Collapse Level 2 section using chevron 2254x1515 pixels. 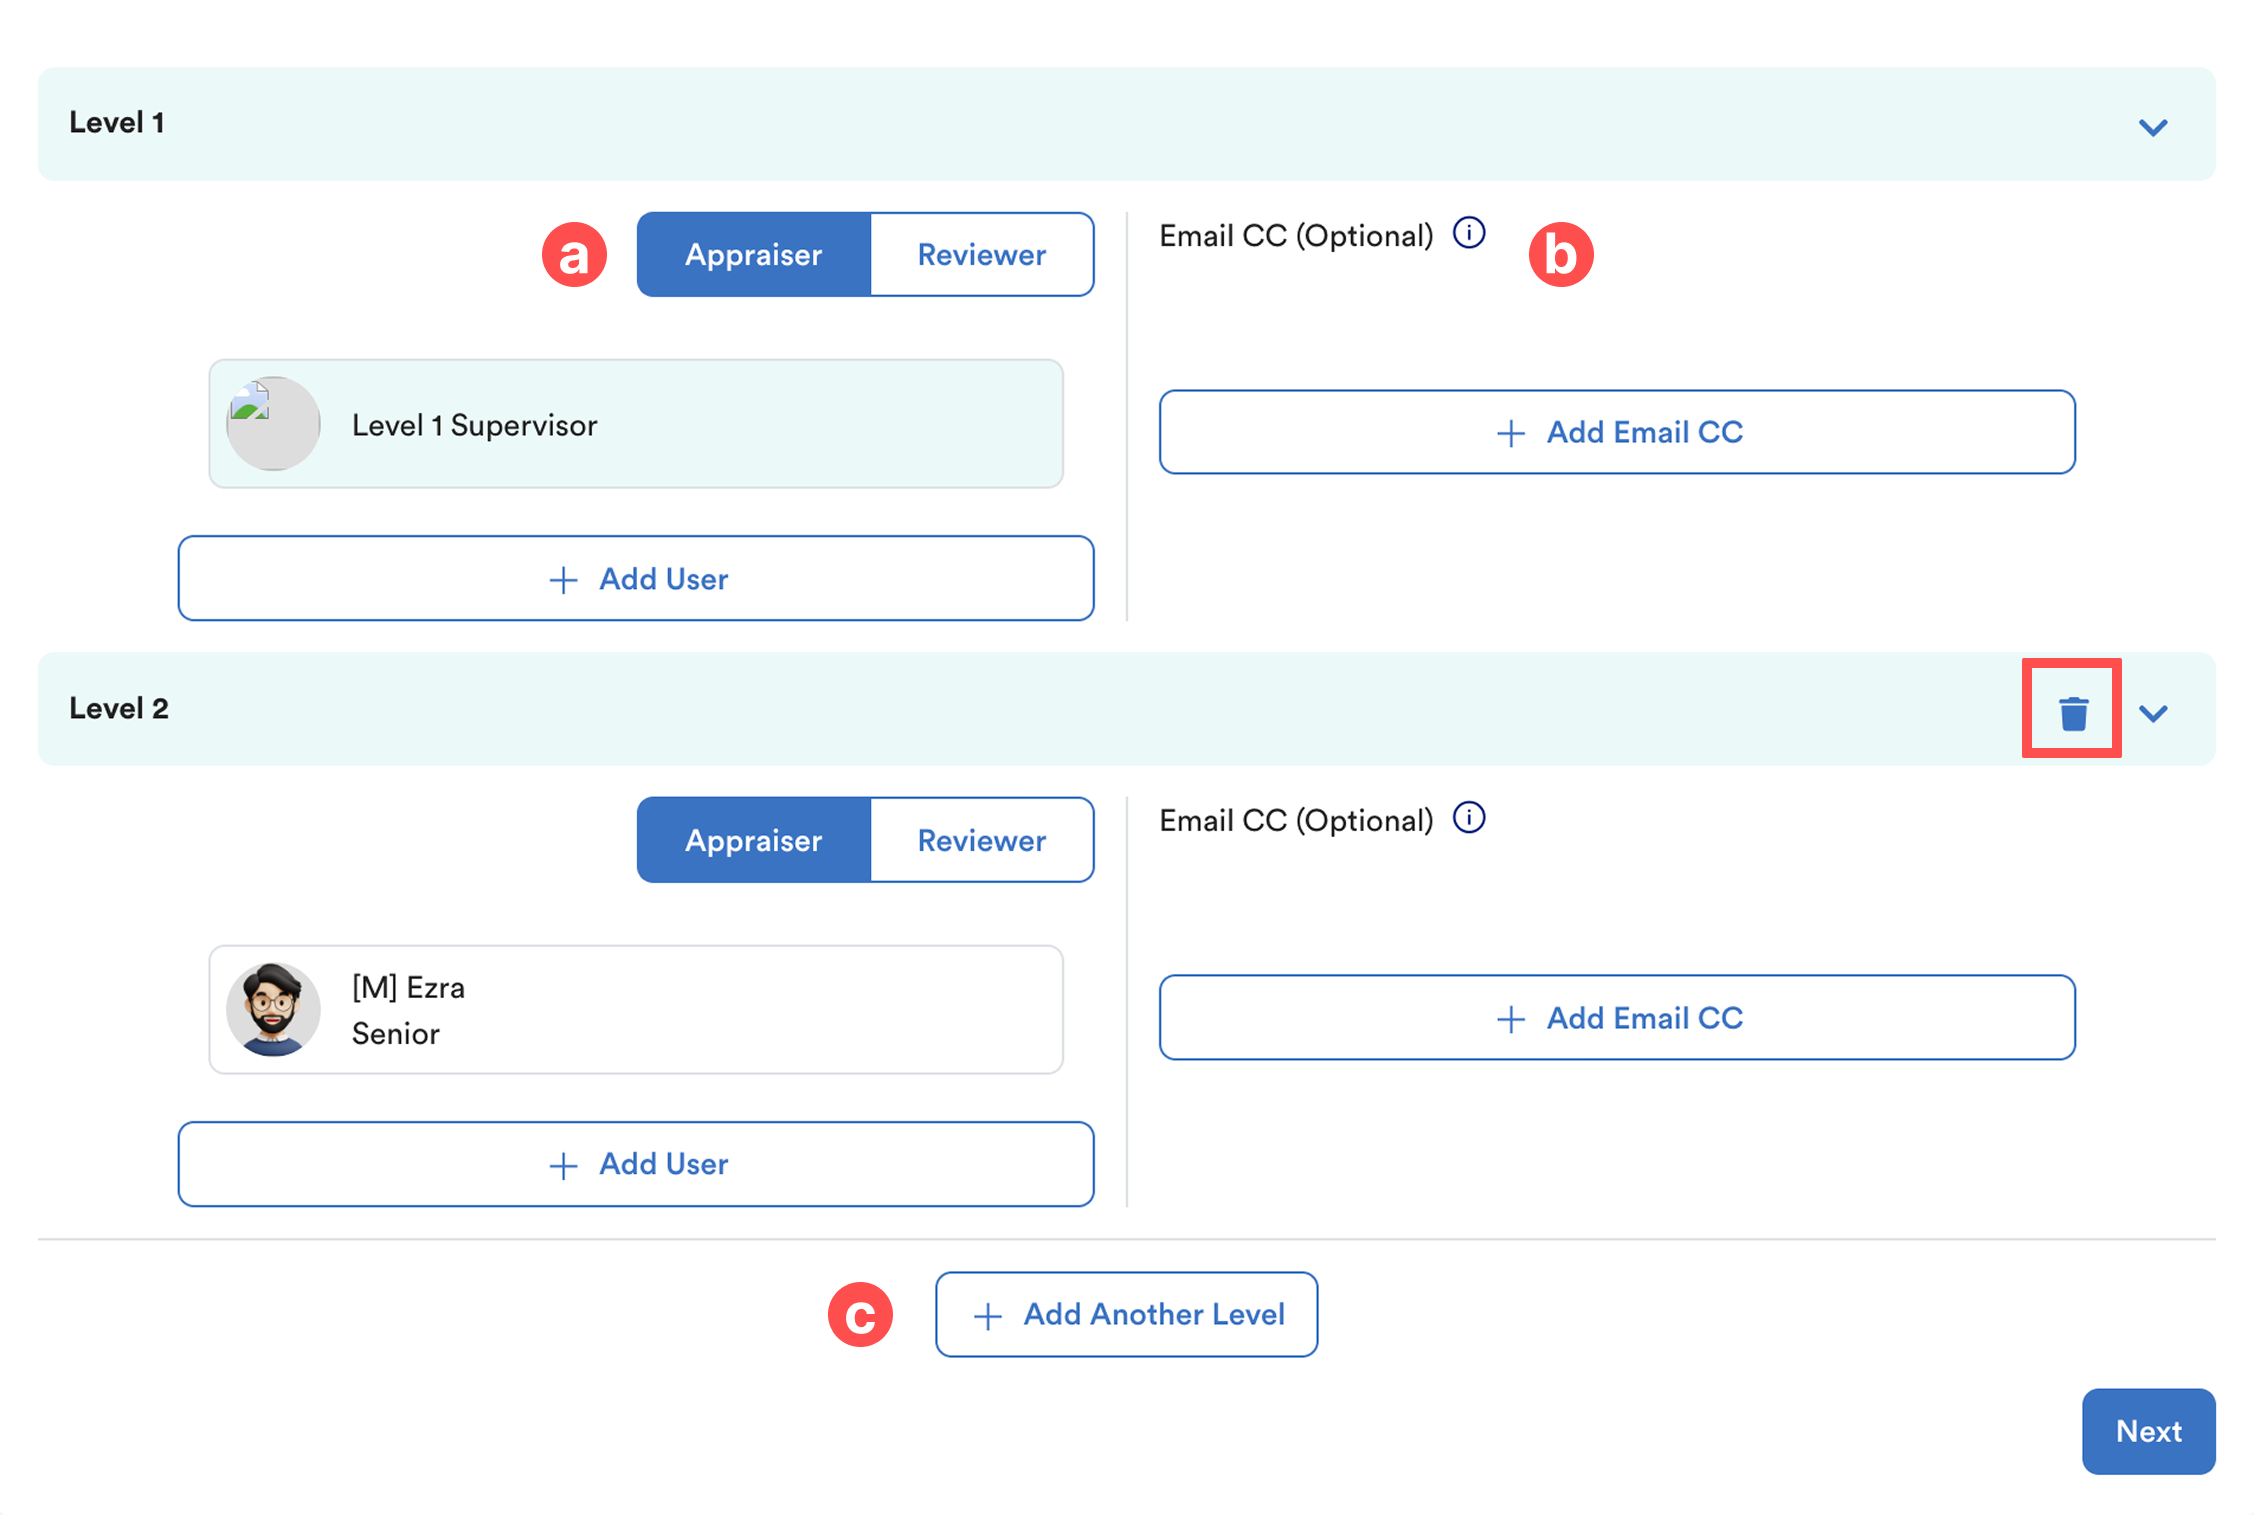[2153, 713]
